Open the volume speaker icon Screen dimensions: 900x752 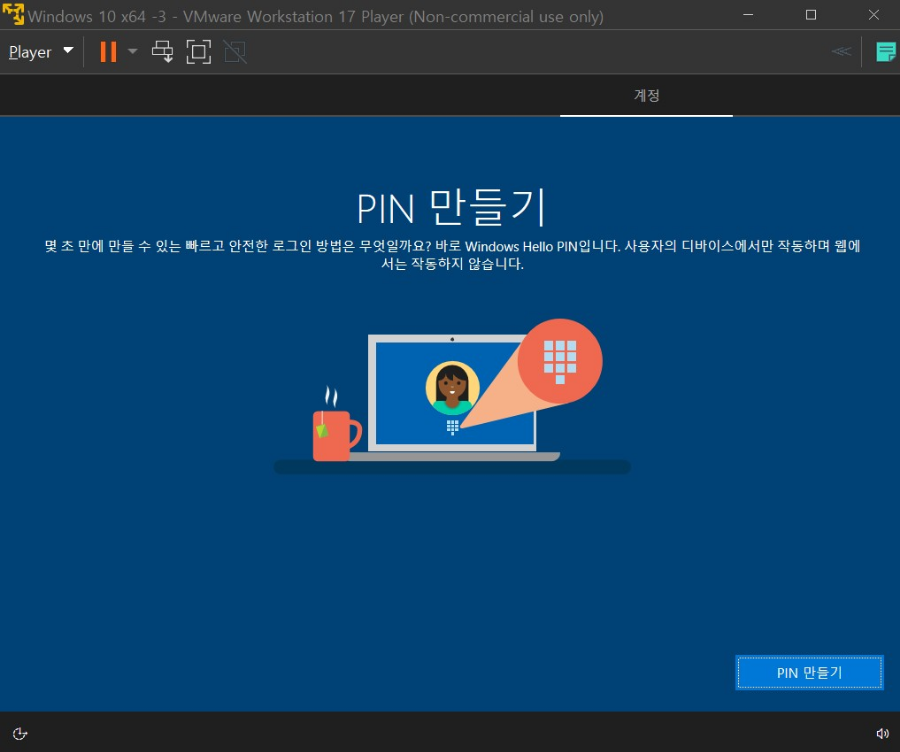pos(882,734)
